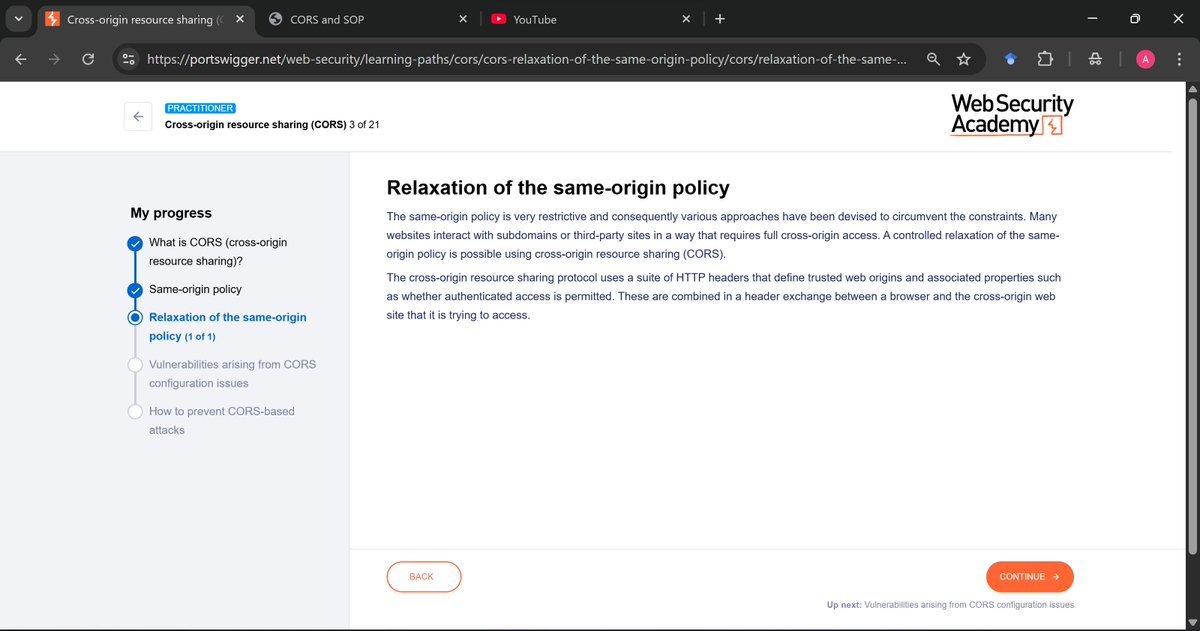Open the Chrome three-dot menu
This screenshot has height=631, width=1200.
[x=1180, y=60]
